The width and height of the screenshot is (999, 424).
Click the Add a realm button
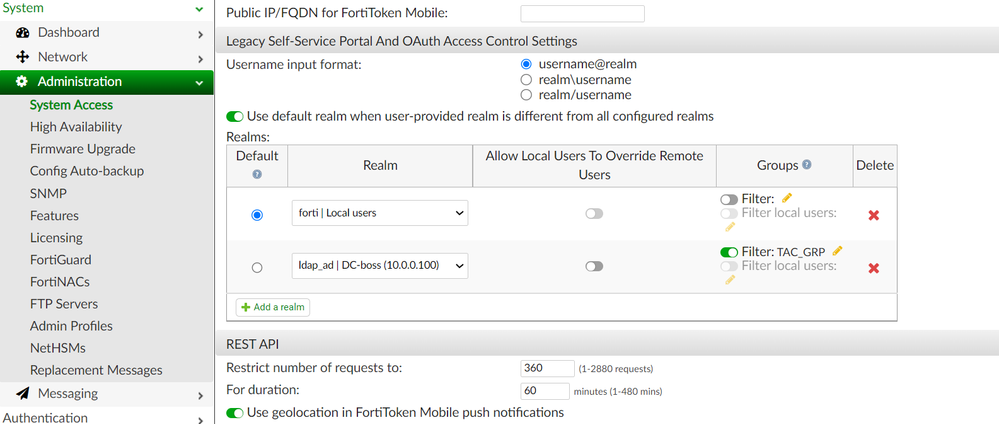[272, 307]
